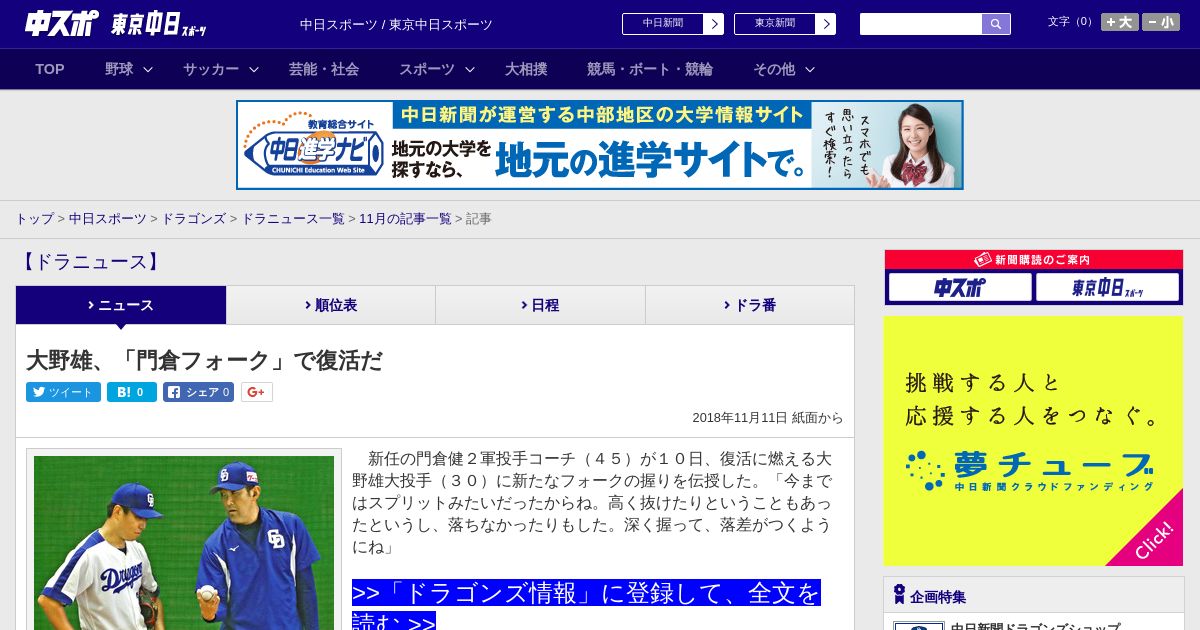The width and height of the screenshot is (1200, 630).
Task: Increase text size with +大 button
Action: (x=1119, y=22)
